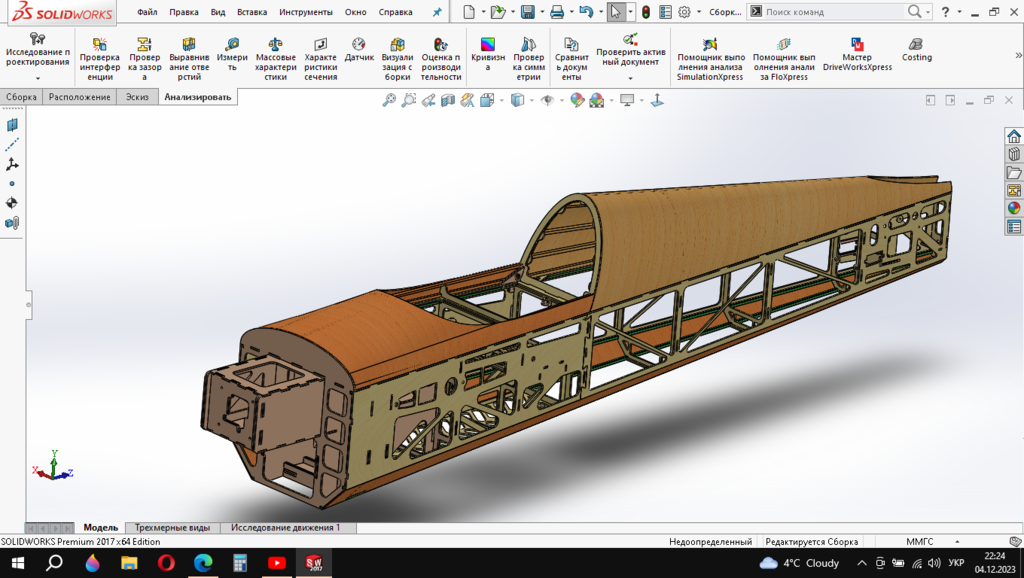Activate the Section View icon
The height and width of the screenshot is (578, 1024).
[448, 100]
